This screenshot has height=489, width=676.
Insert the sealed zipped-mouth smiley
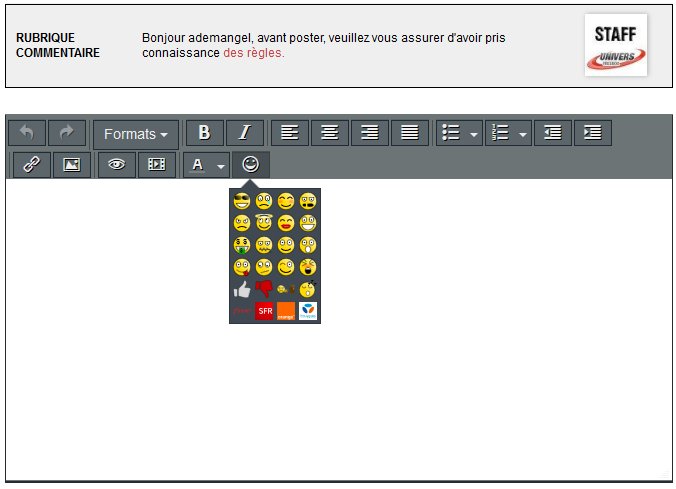[x=264, y=245]
